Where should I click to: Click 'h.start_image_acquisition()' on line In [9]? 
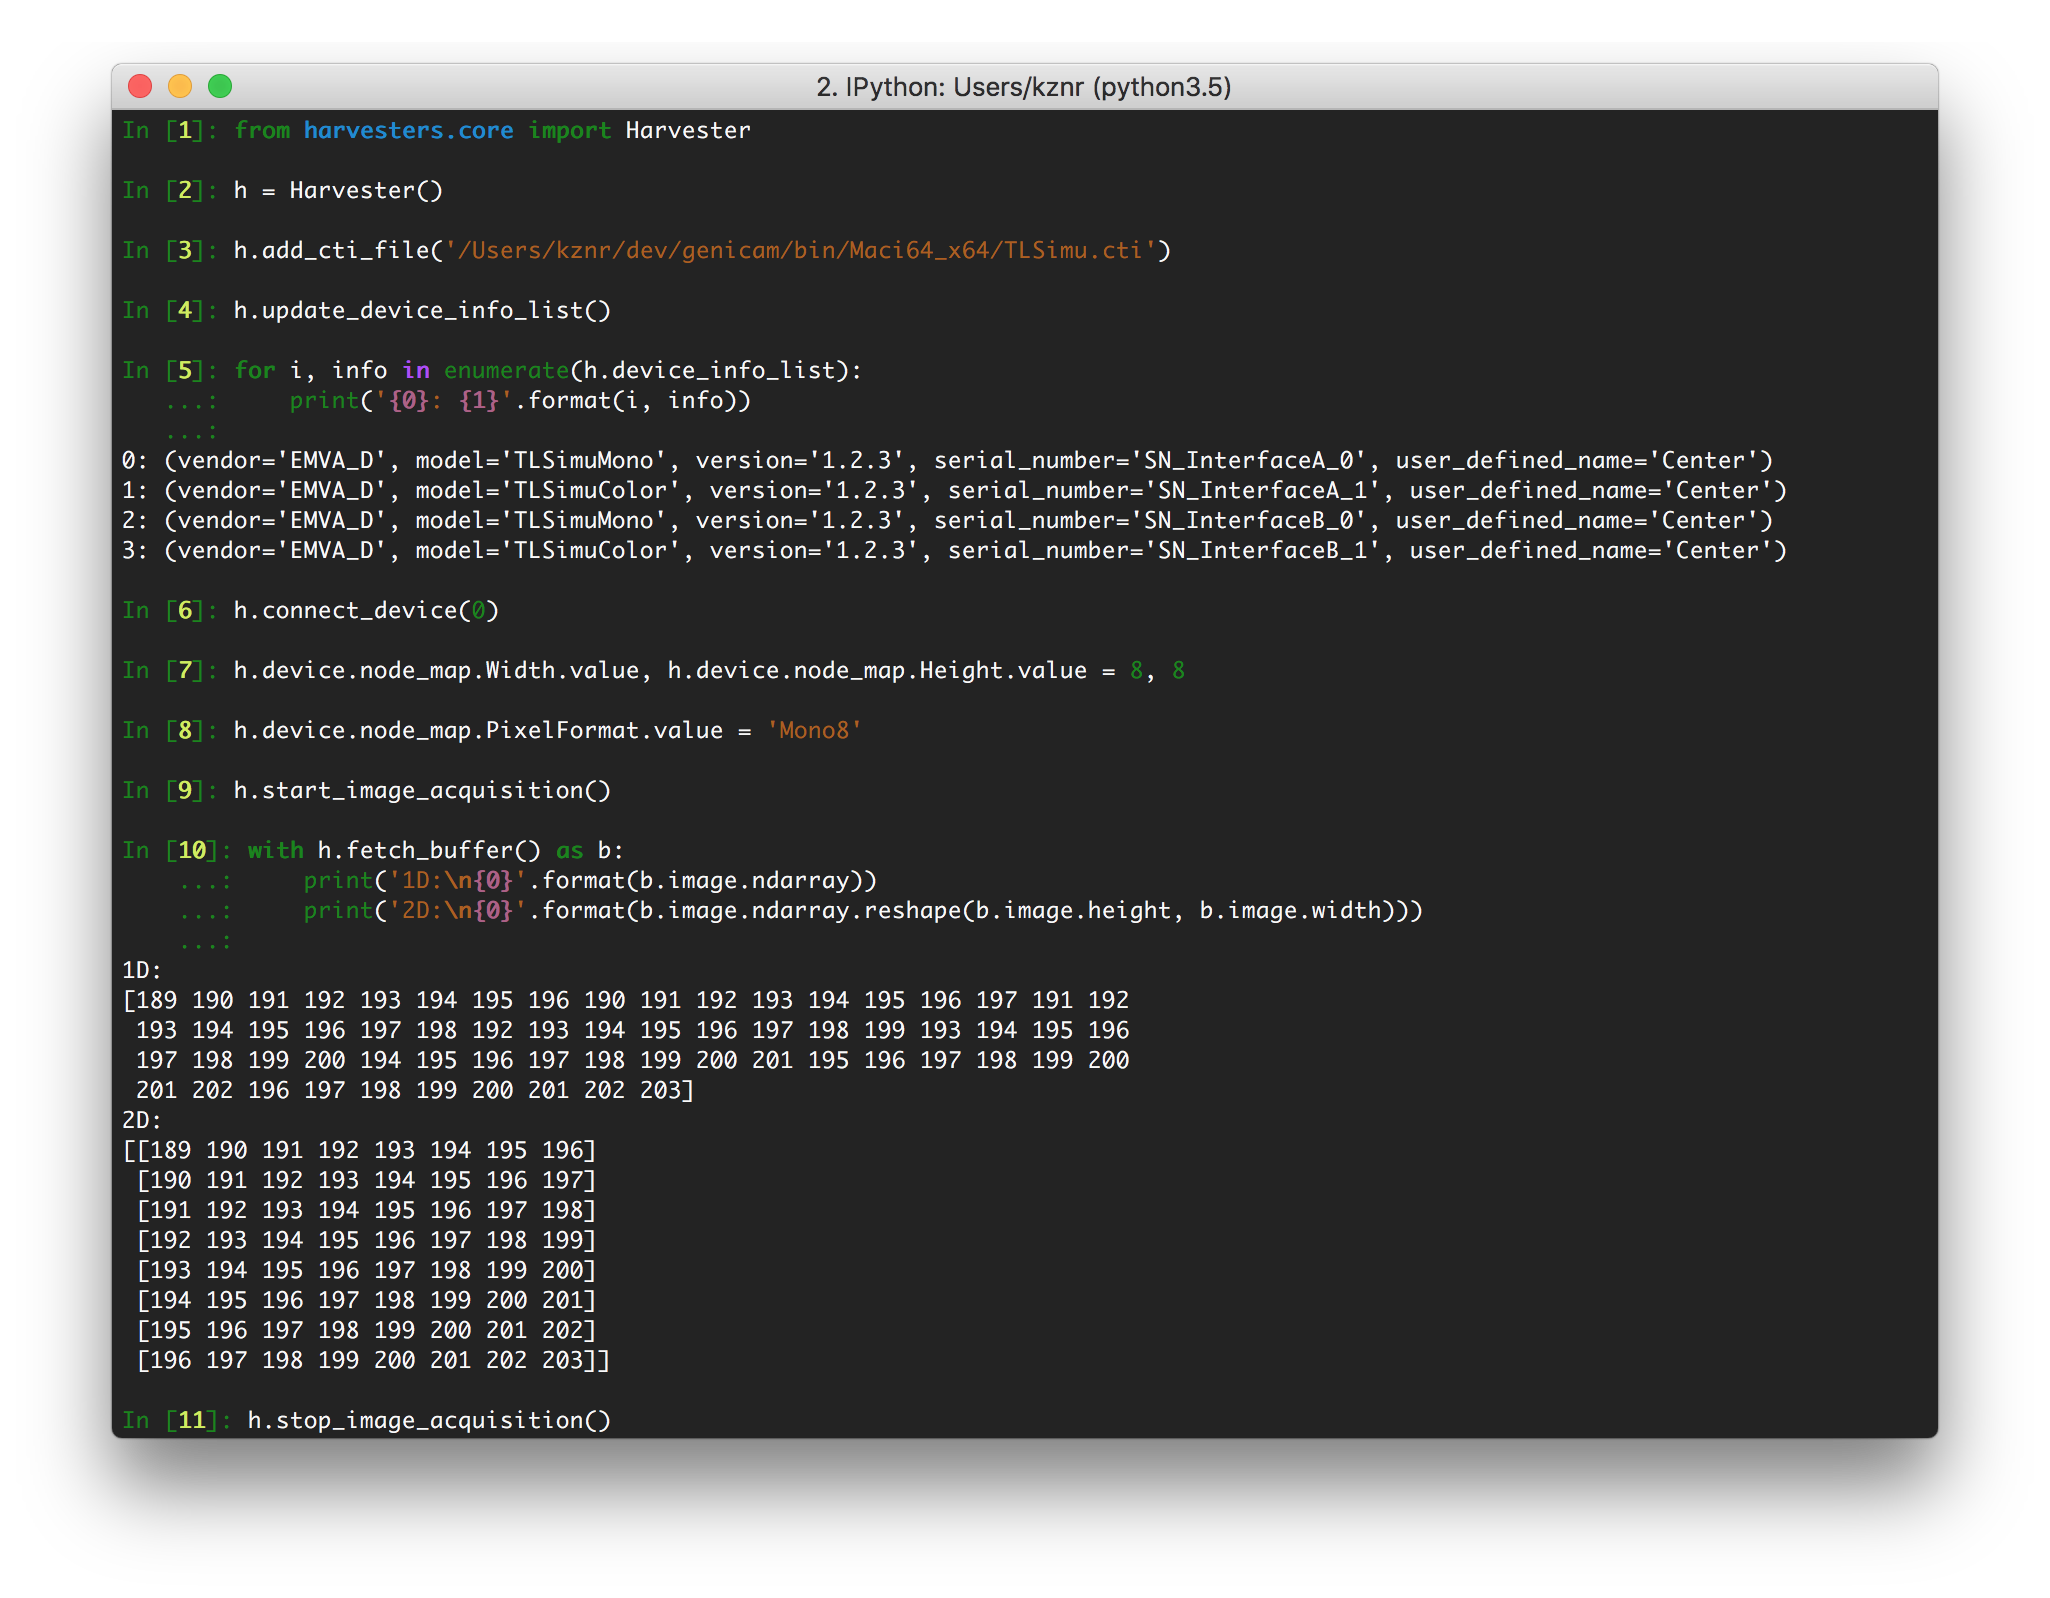click(x=422, y=790)
